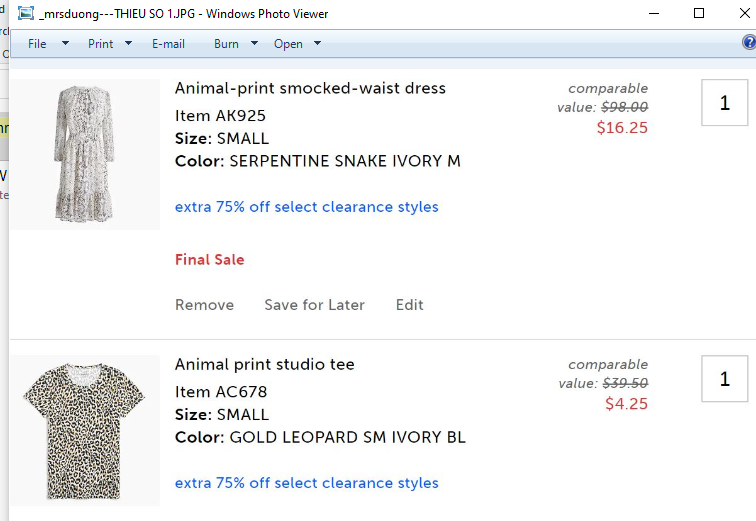Click Save for Later on the dress

[314, 305]
